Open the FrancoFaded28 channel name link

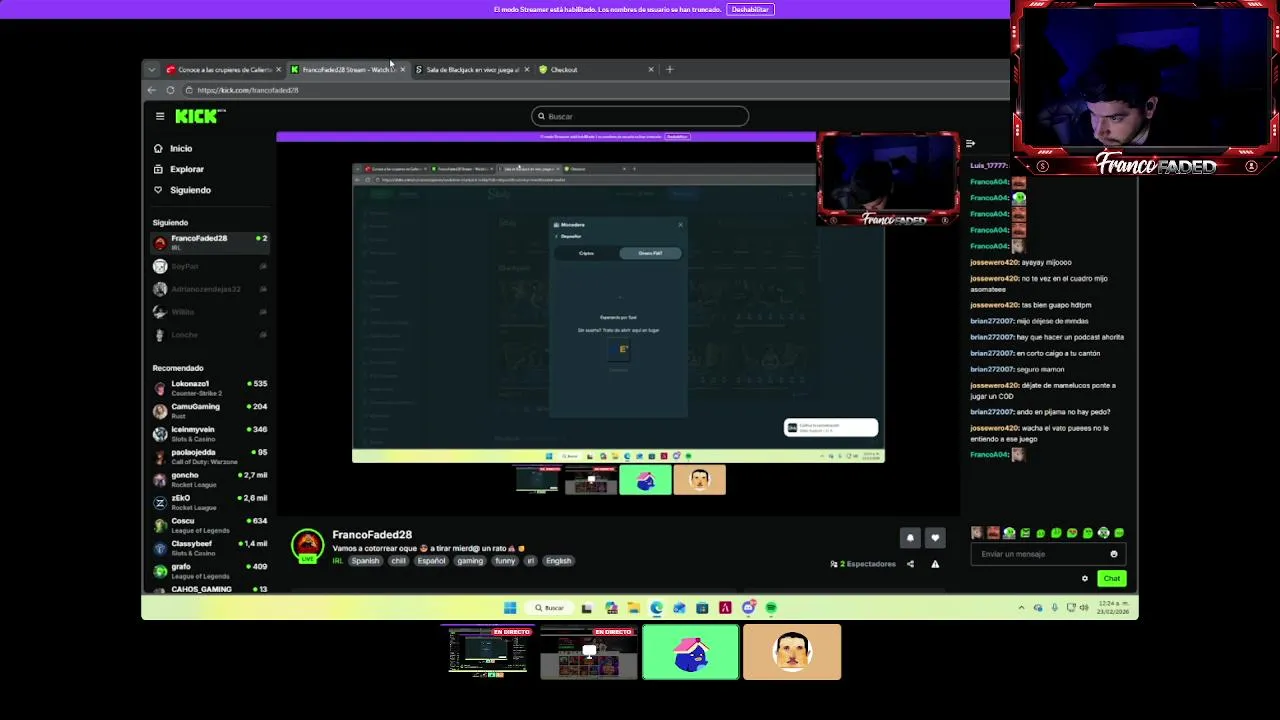(372, 535)
